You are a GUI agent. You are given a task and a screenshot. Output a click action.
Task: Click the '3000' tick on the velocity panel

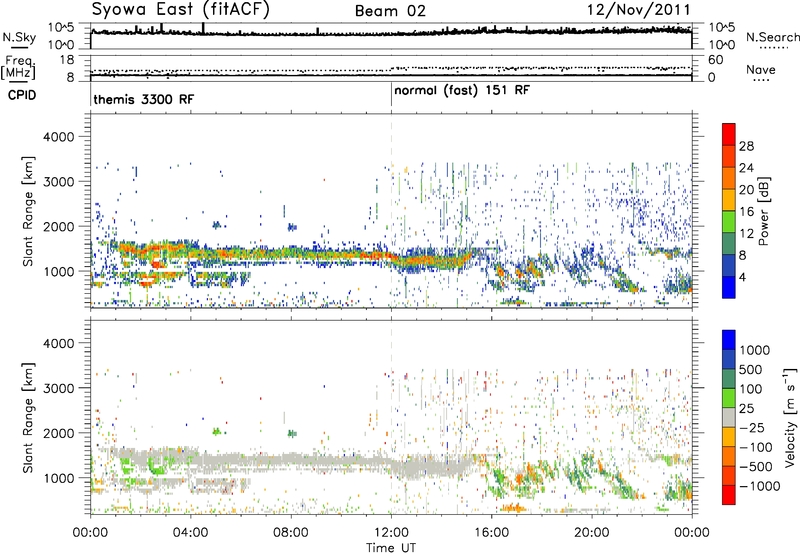(58, 388)
